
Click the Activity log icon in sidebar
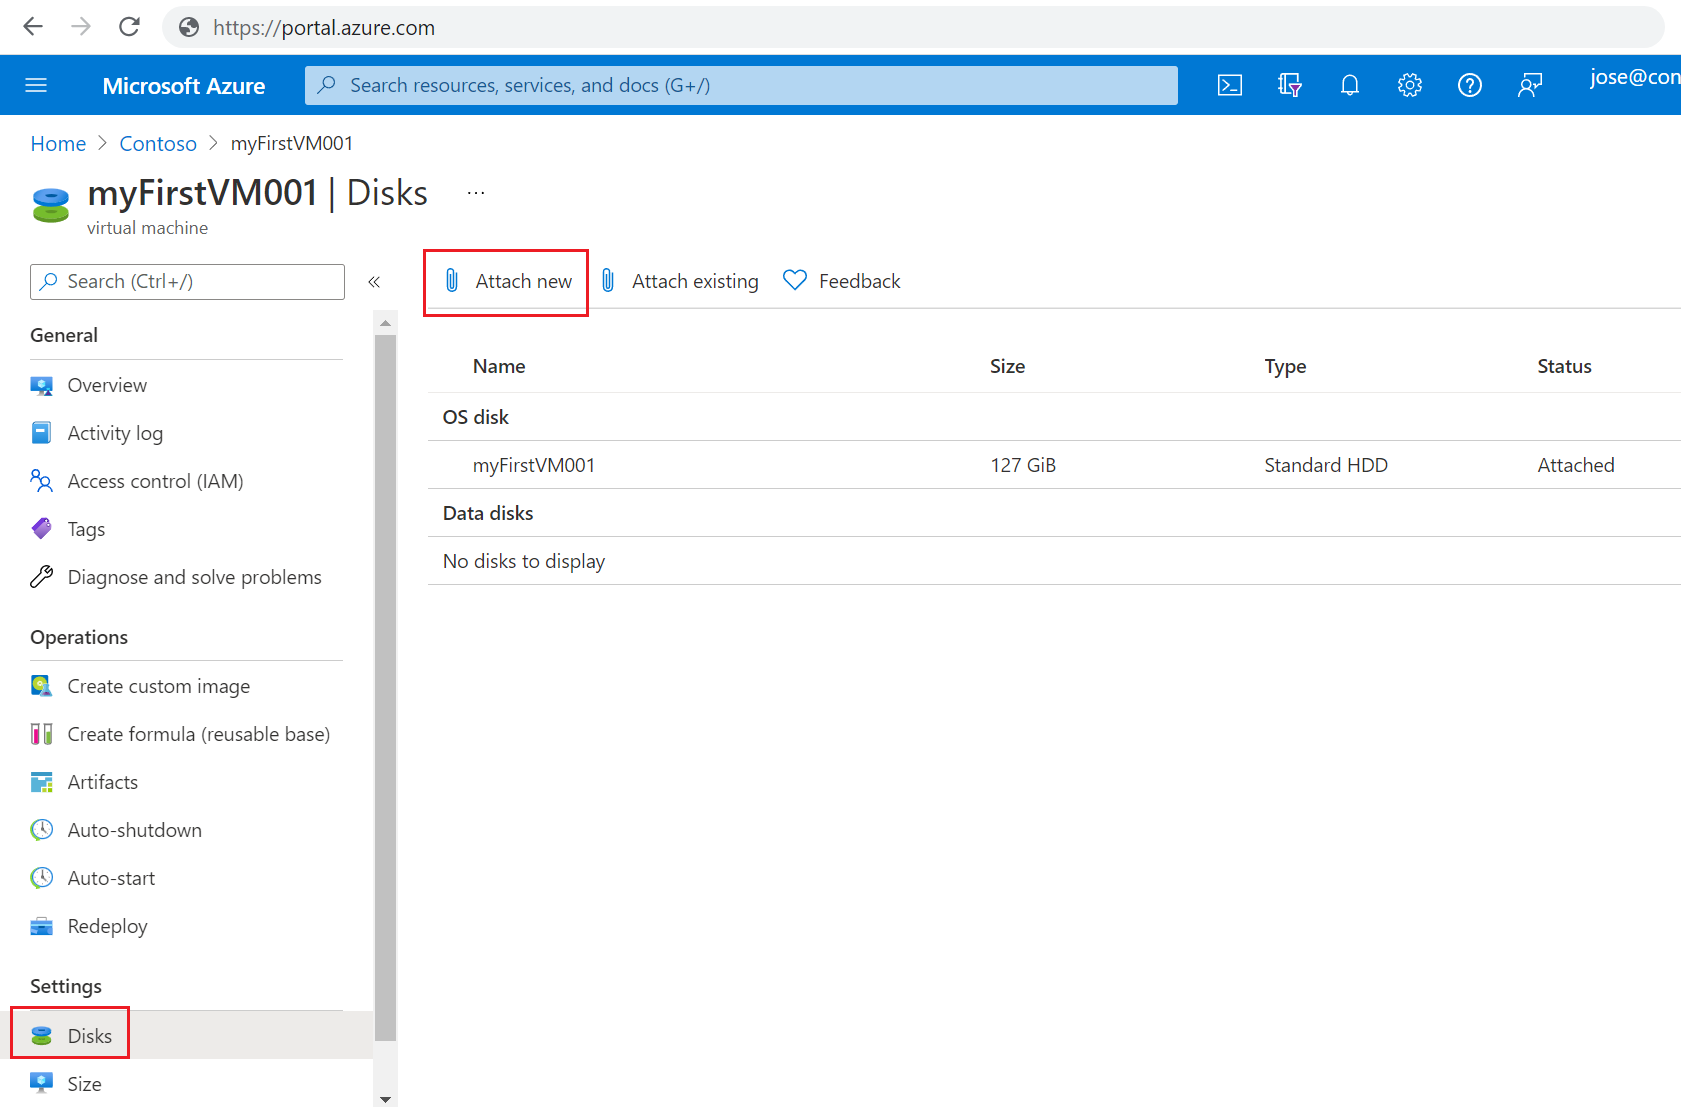[41, 433]
